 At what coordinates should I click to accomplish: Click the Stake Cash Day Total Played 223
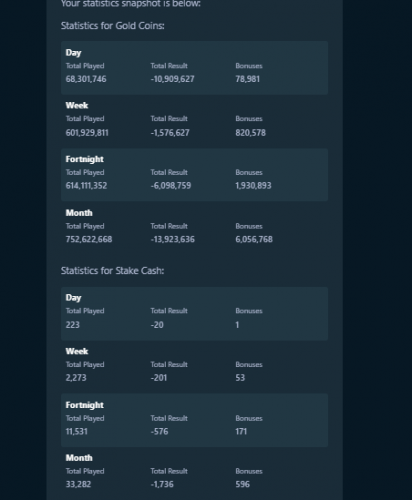pos(73,325)
